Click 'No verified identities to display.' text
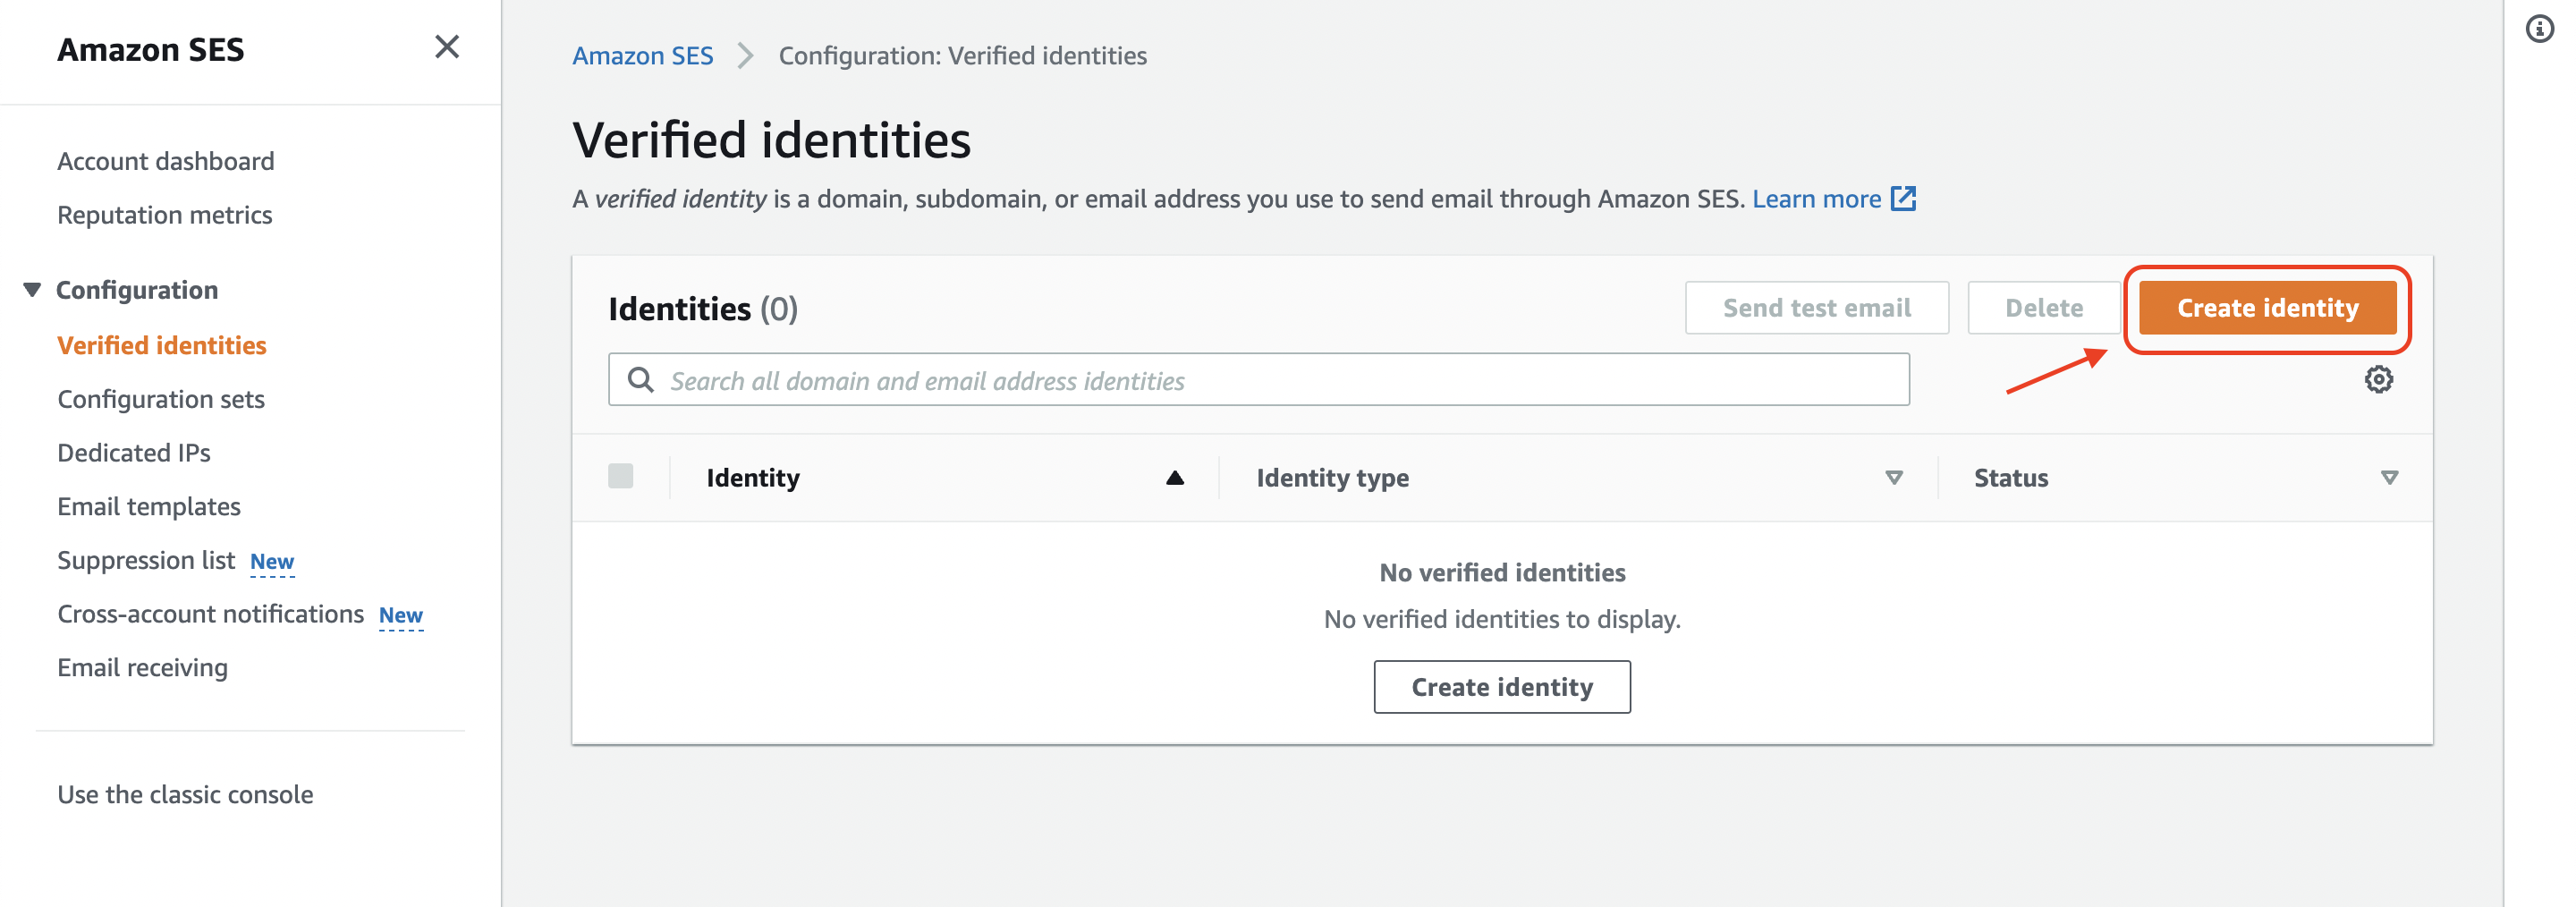This screenshot has width=2576, height=907. (1502, 620)
